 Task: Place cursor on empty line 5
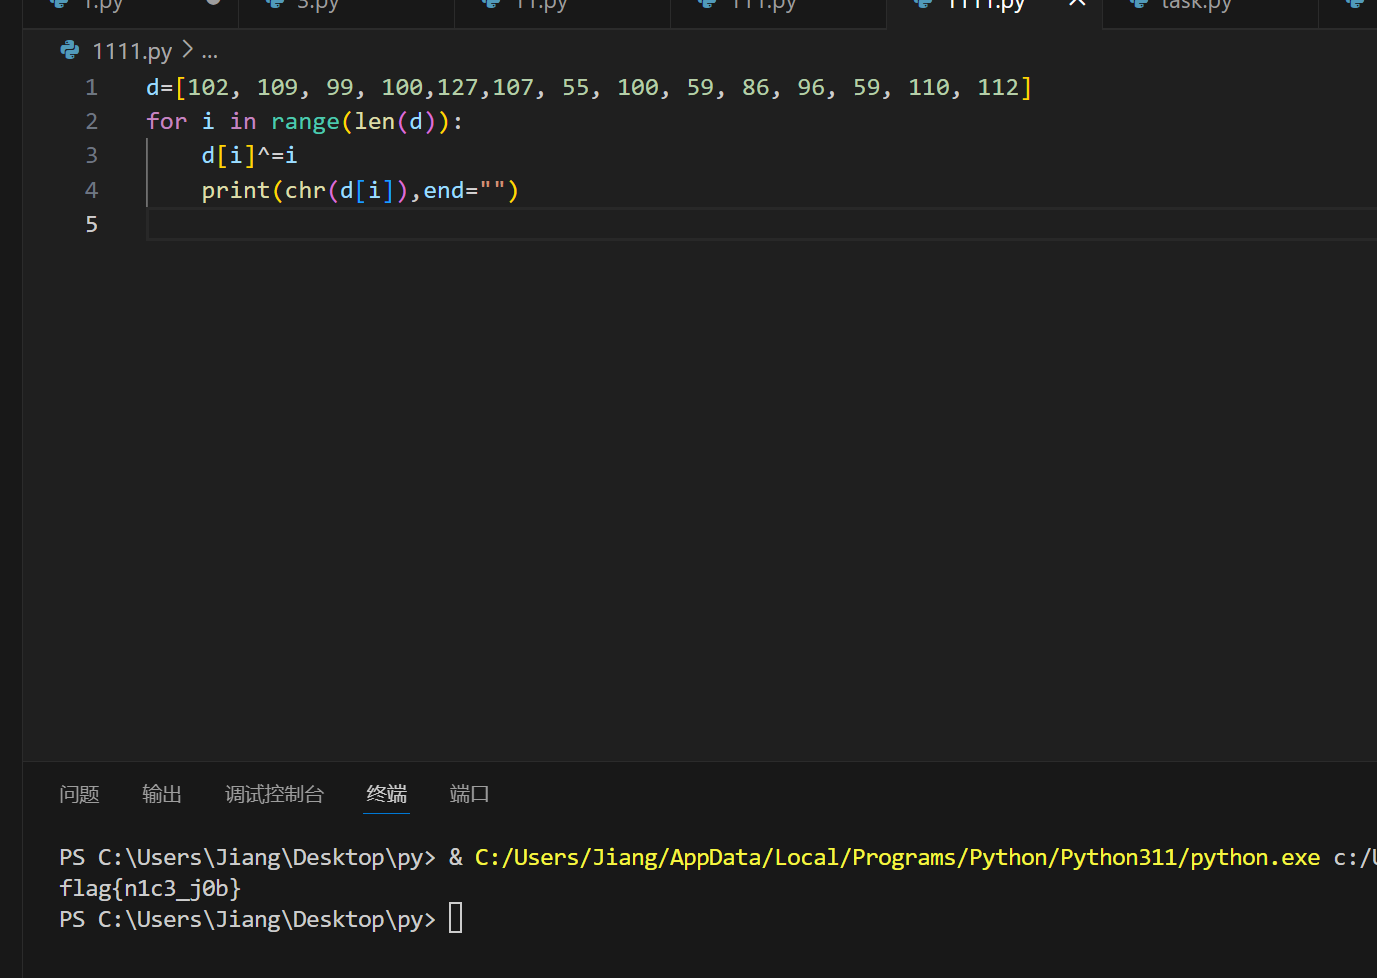[760, 224]
